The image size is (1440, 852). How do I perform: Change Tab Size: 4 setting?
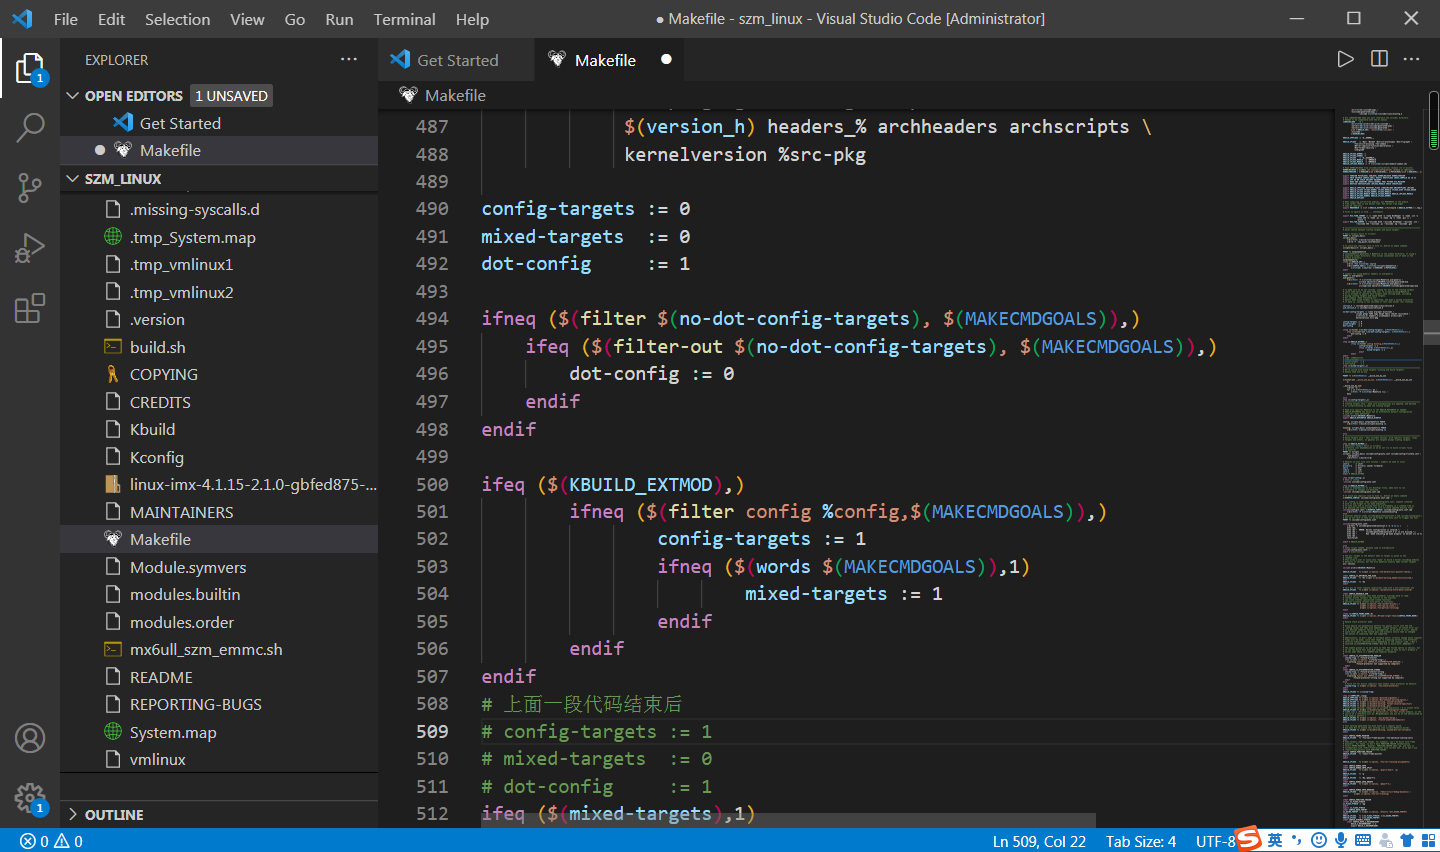1141,841
